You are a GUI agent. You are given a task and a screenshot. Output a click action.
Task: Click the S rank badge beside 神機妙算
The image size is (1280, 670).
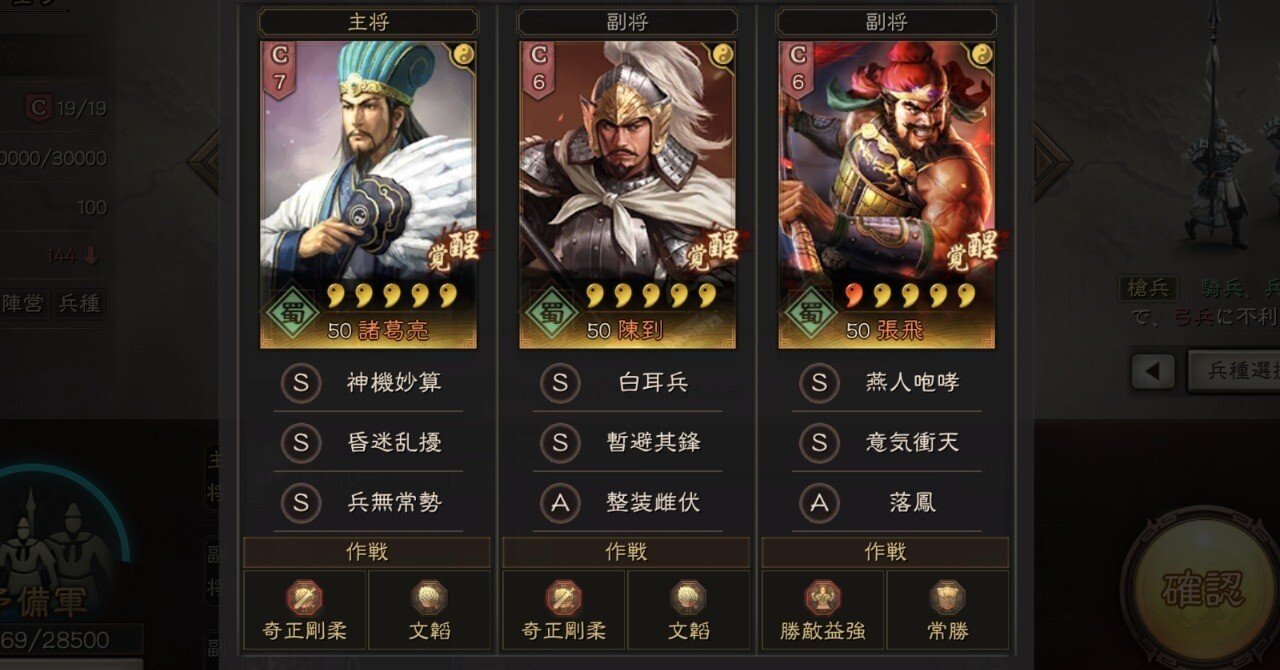pyautogui.click(x=301, y=382)
